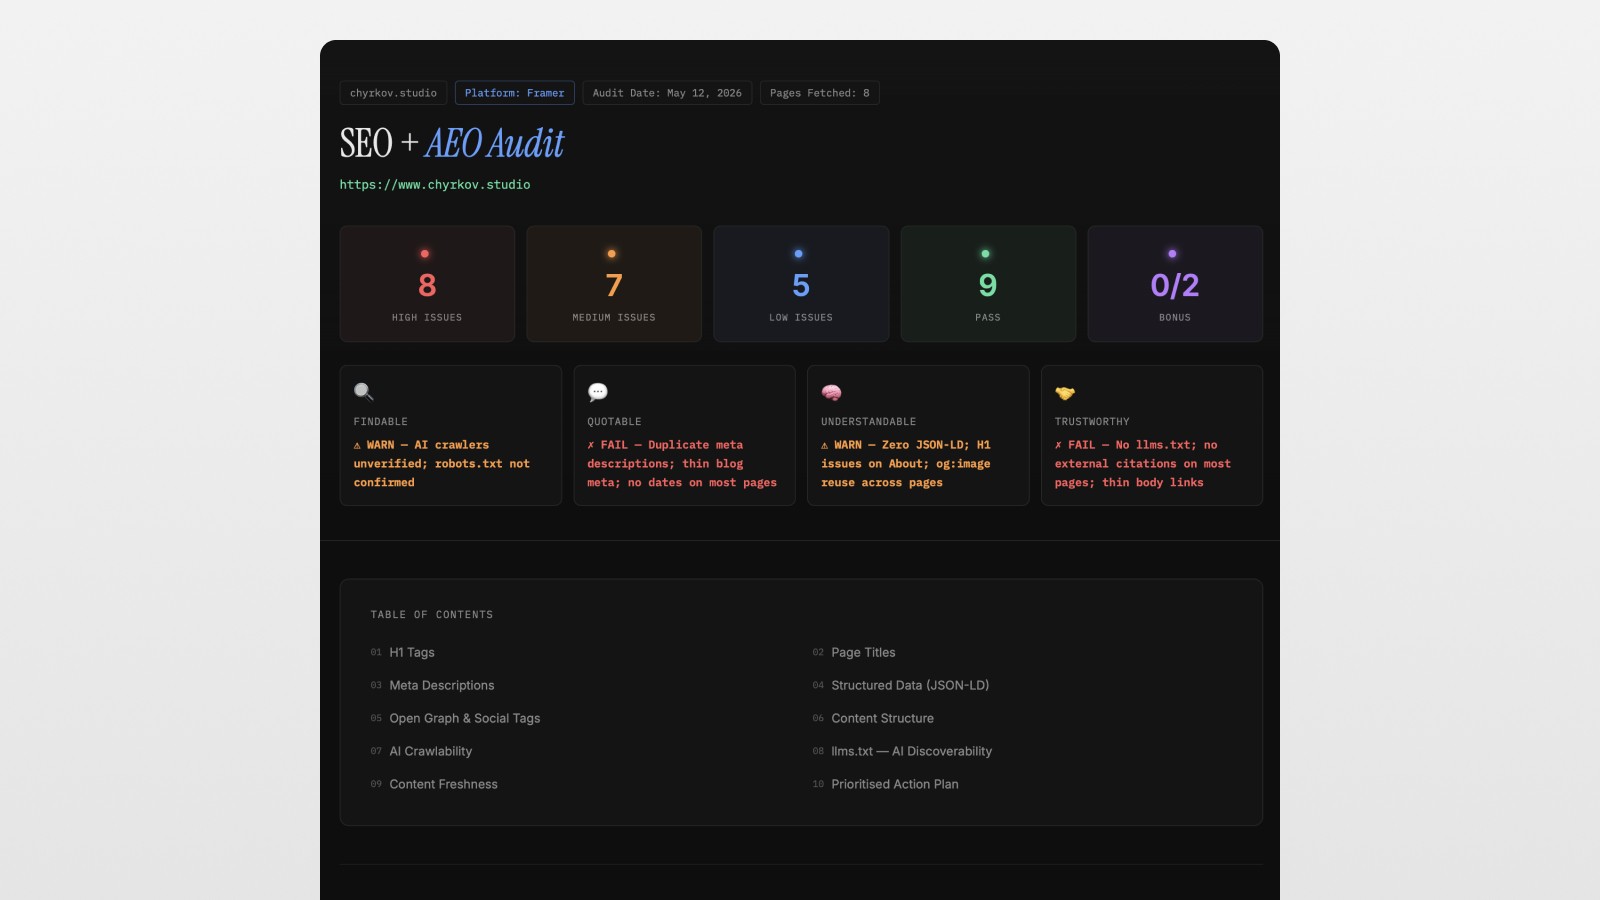Viewport: 1600px width, 900px height.
Task: Click the blue dot on Low Issues card
Action: tap(798, 254)
